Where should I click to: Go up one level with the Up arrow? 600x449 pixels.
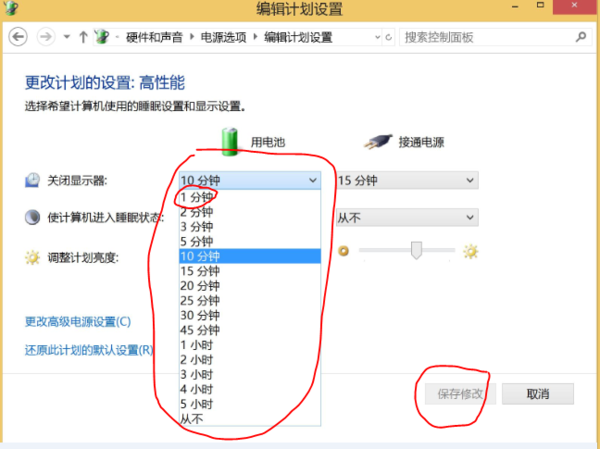83,37
